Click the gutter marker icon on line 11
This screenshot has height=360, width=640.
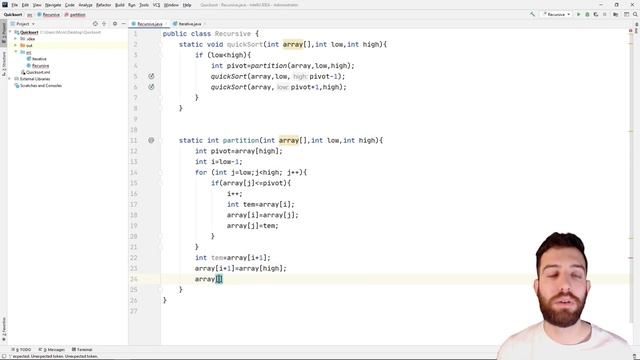151,140
